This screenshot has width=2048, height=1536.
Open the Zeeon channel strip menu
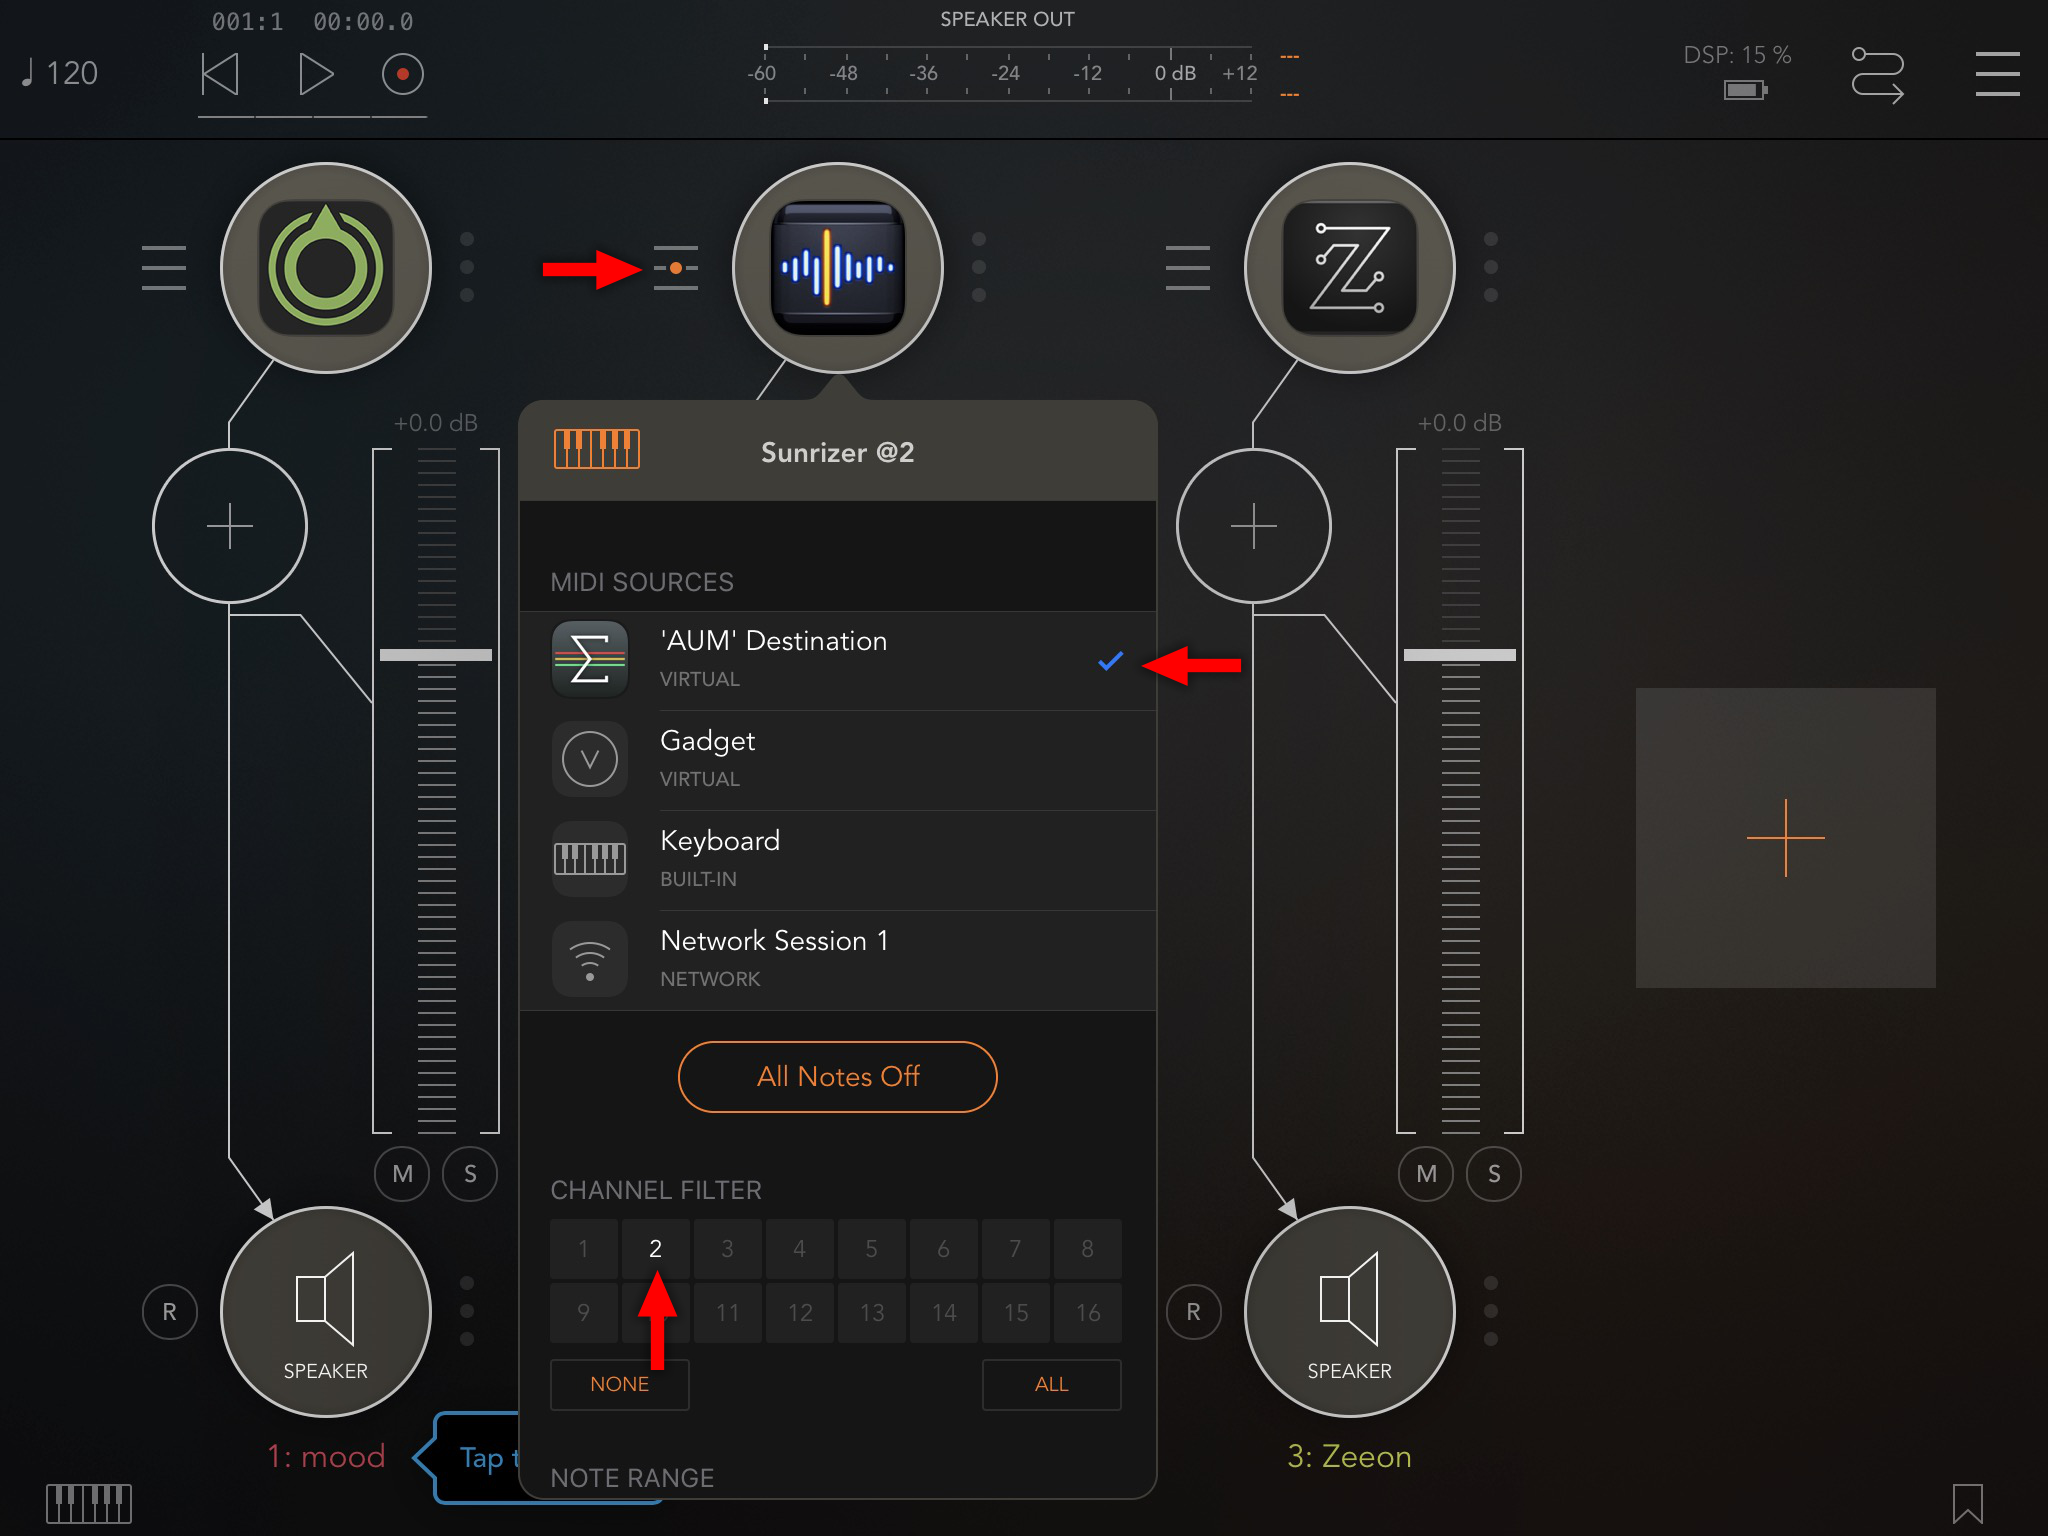coord(1188,268)
